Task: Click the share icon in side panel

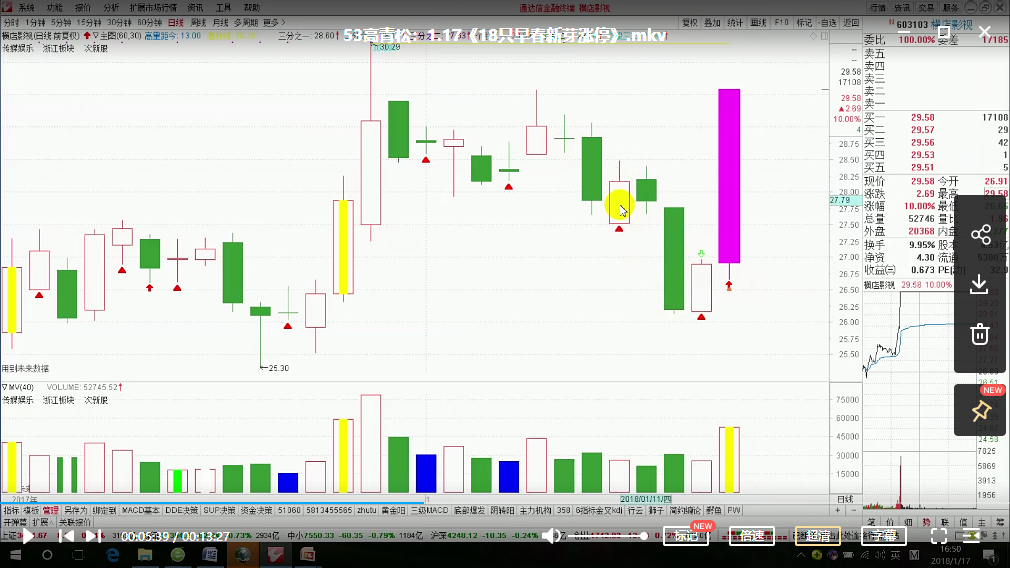Action: pyautogui.click(x=980, y=235)
